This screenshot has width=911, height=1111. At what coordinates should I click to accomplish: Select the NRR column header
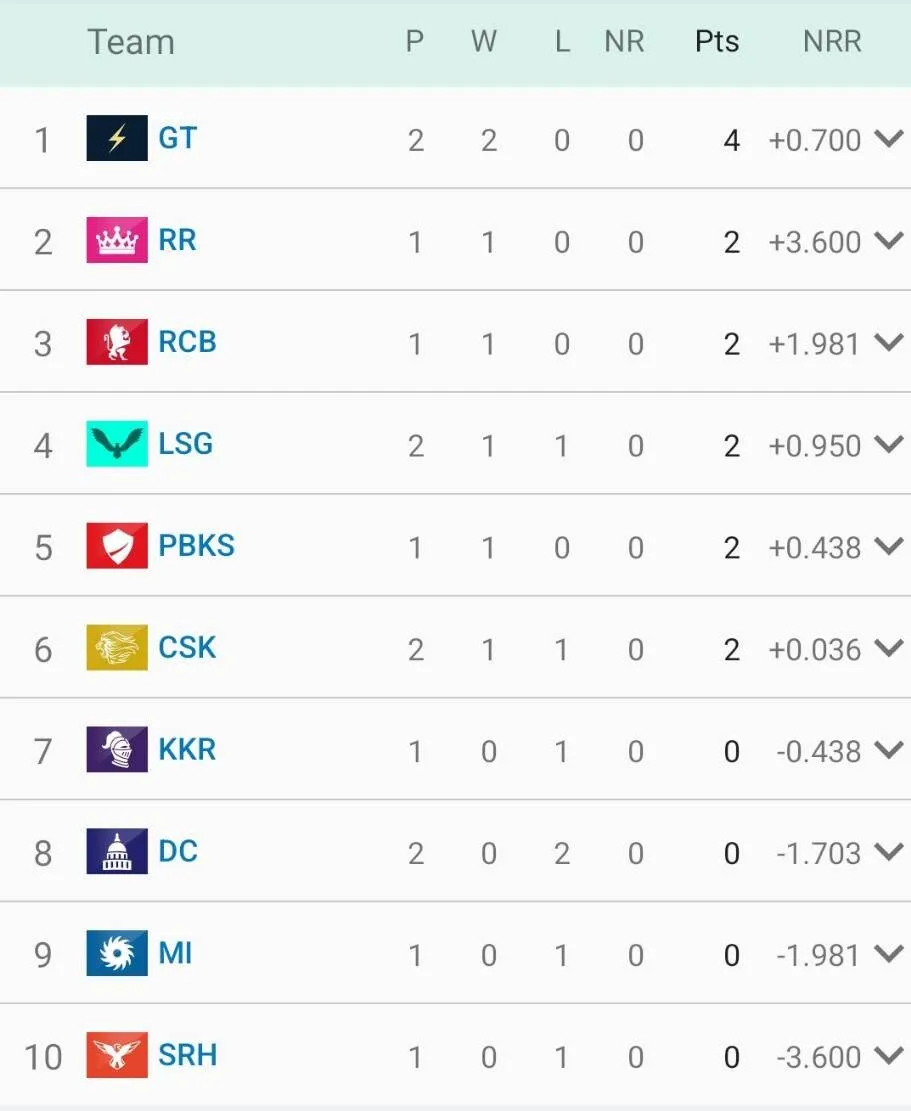832,42
